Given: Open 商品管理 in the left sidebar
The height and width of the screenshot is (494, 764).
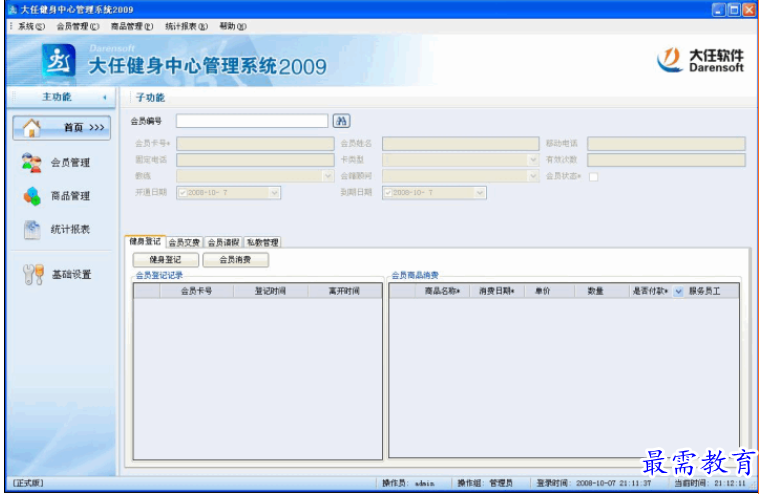Looking at the screenshot, I should click(x=56, y=196).
